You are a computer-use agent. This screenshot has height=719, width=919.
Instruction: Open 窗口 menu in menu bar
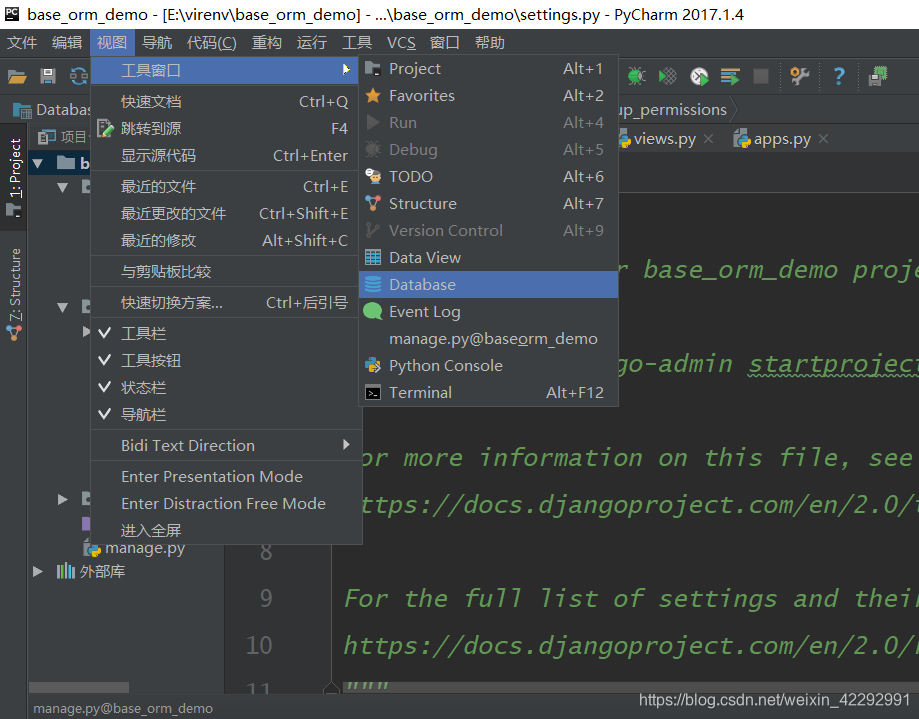coord(444,42)
